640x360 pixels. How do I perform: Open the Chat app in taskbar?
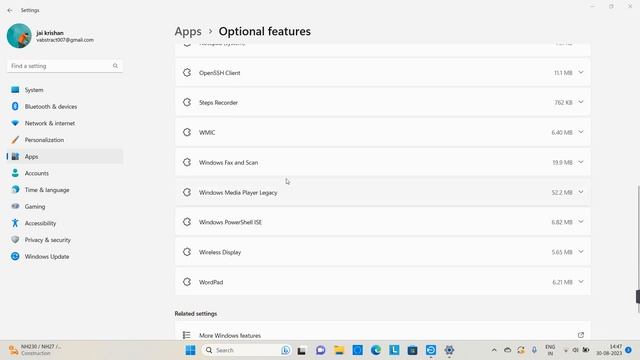pos(320,350)
